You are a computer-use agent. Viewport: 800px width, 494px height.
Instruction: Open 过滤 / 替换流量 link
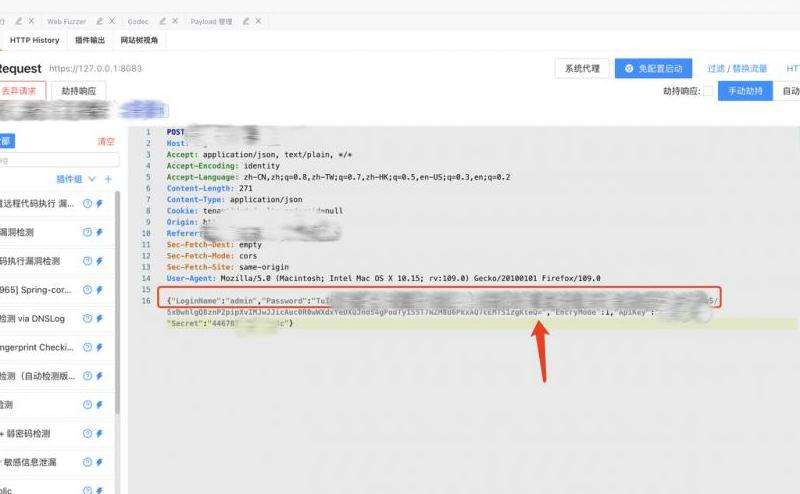tap(737, 69)
